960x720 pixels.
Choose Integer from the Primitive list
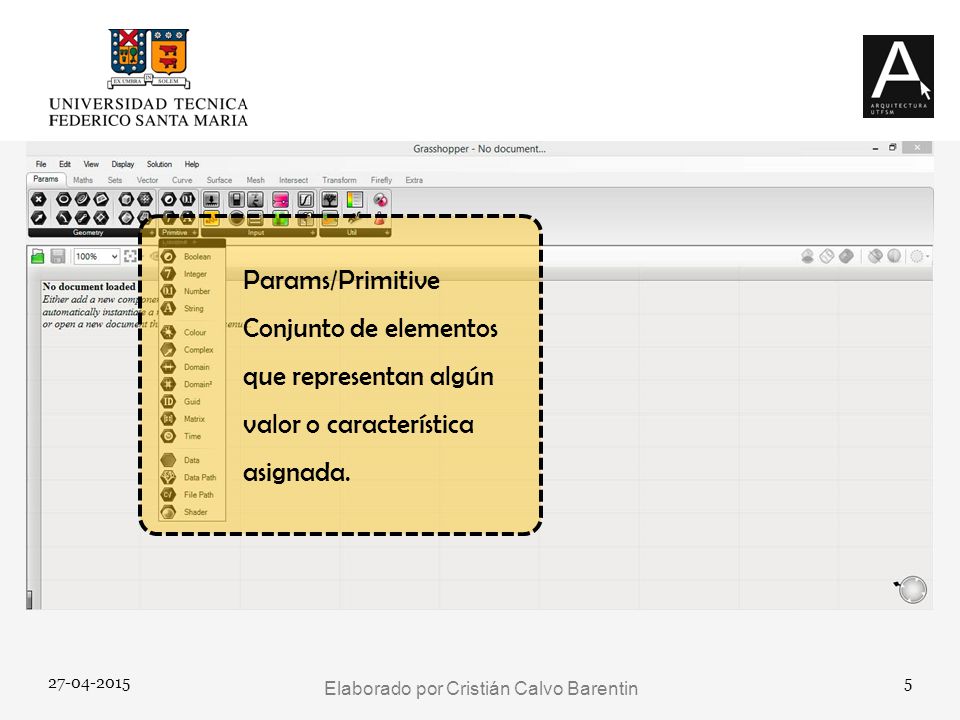tap(192, 274)
